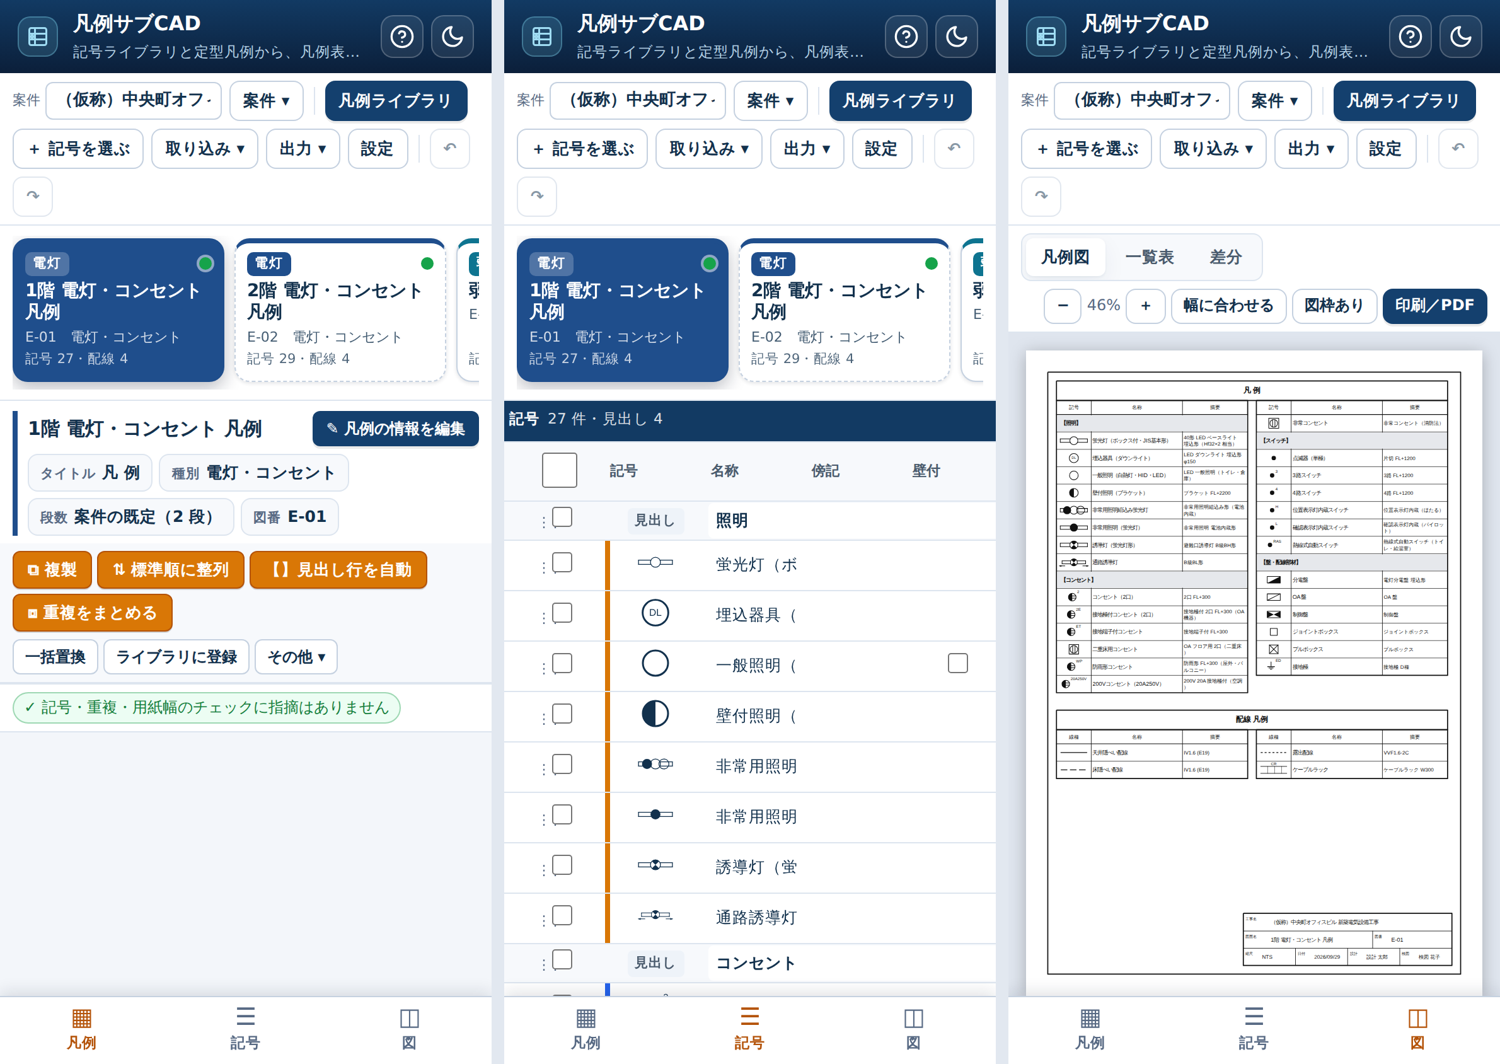
Task: Open the 図 bottom tab in the 記号 list pane
Action: [913, 1029]
